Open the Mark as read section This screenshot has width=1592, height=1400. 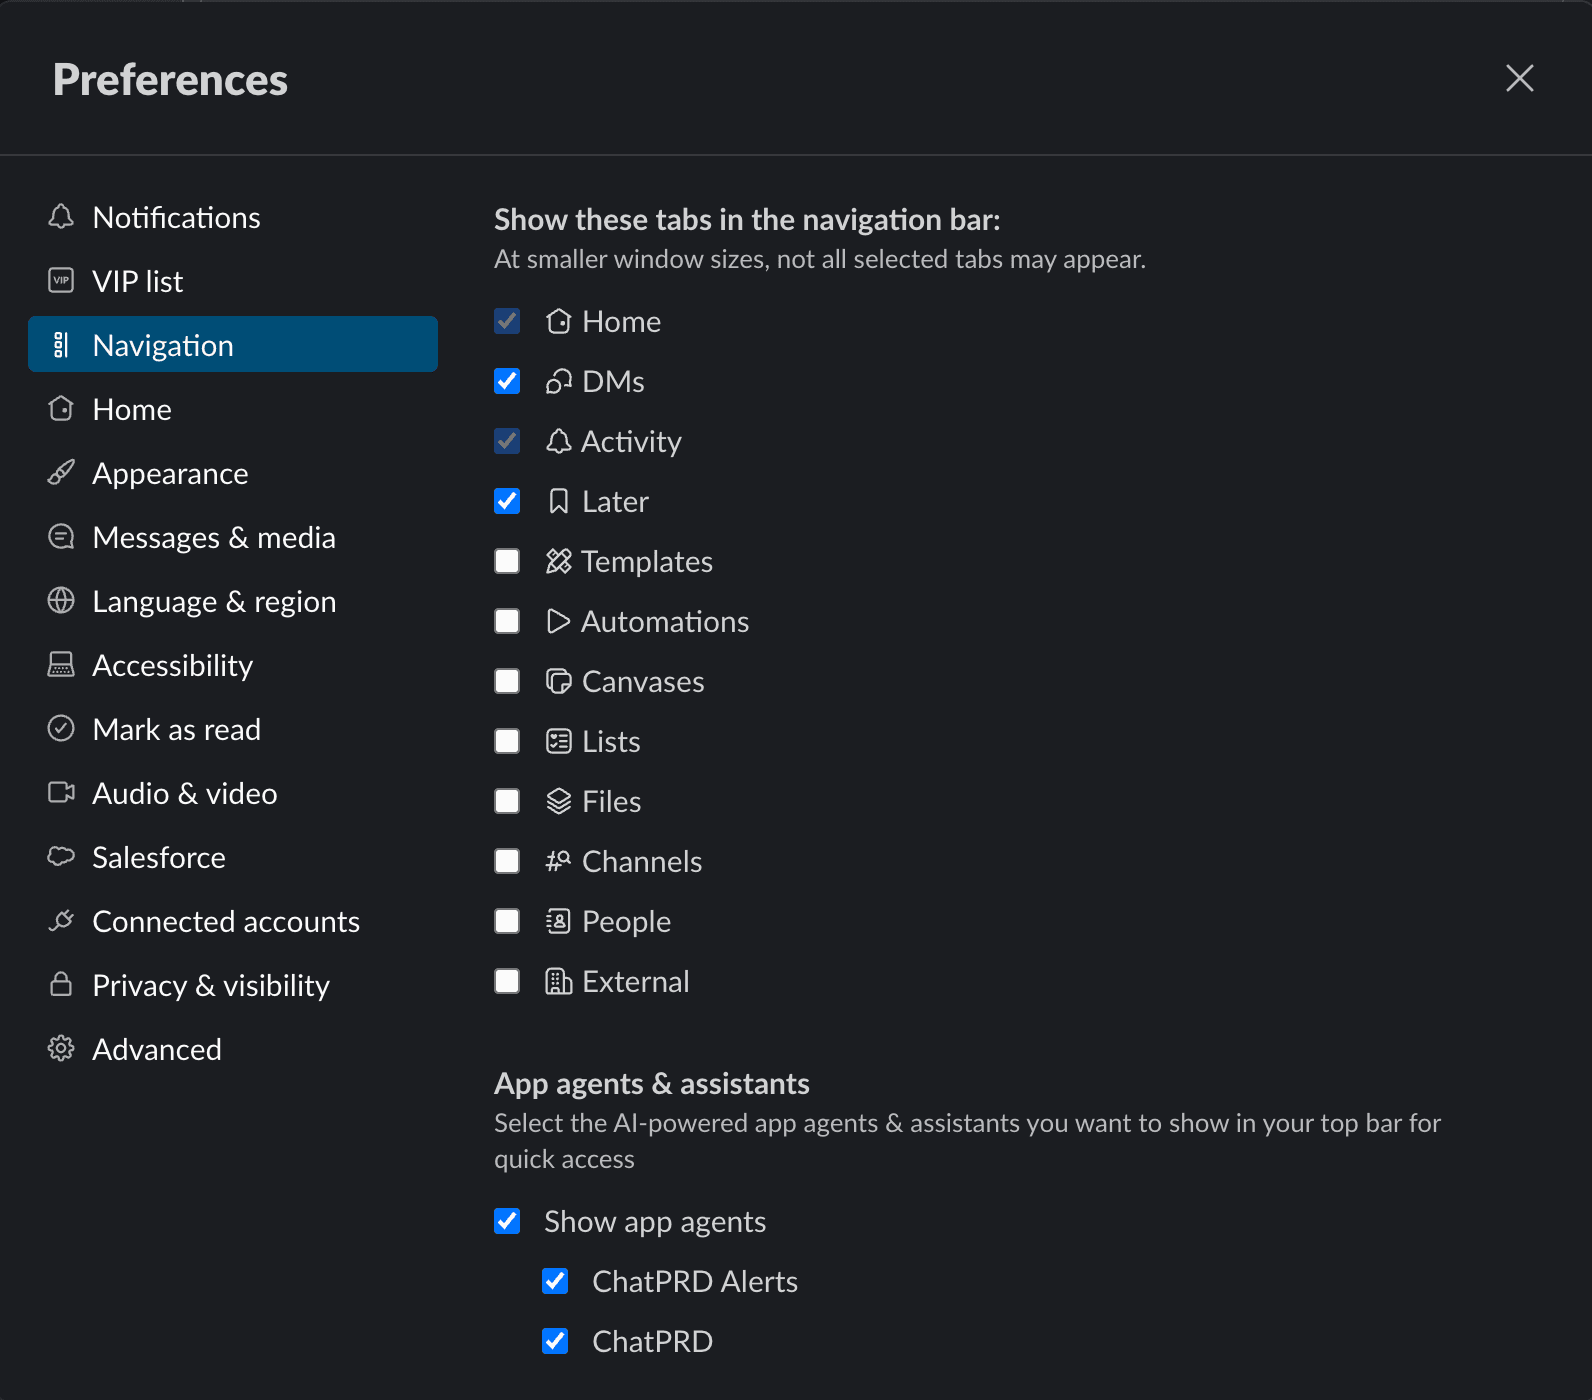176,729
